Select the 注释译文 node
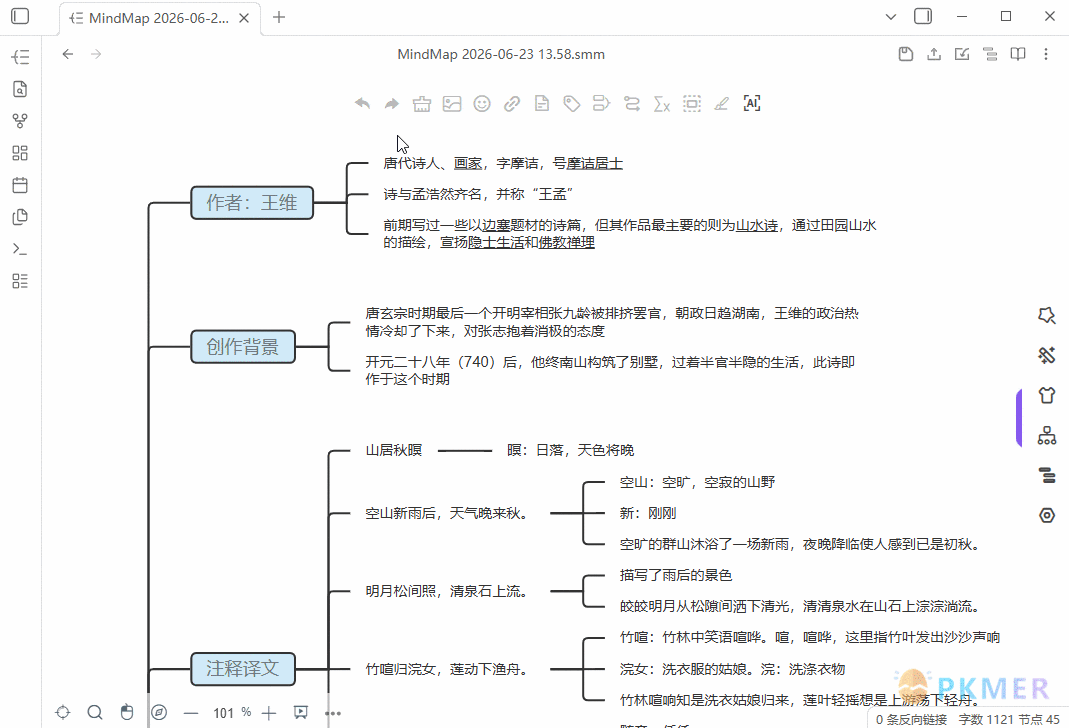This screenshot has width=1069, height=728. click(x=243, y=669)
